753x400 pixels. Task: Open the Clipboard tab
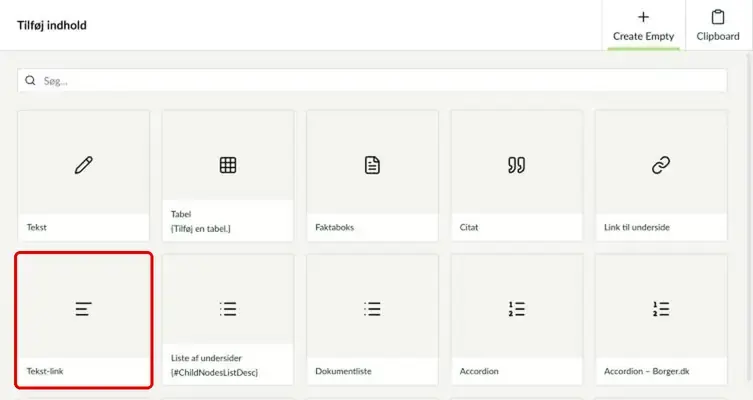click(718, 25)
